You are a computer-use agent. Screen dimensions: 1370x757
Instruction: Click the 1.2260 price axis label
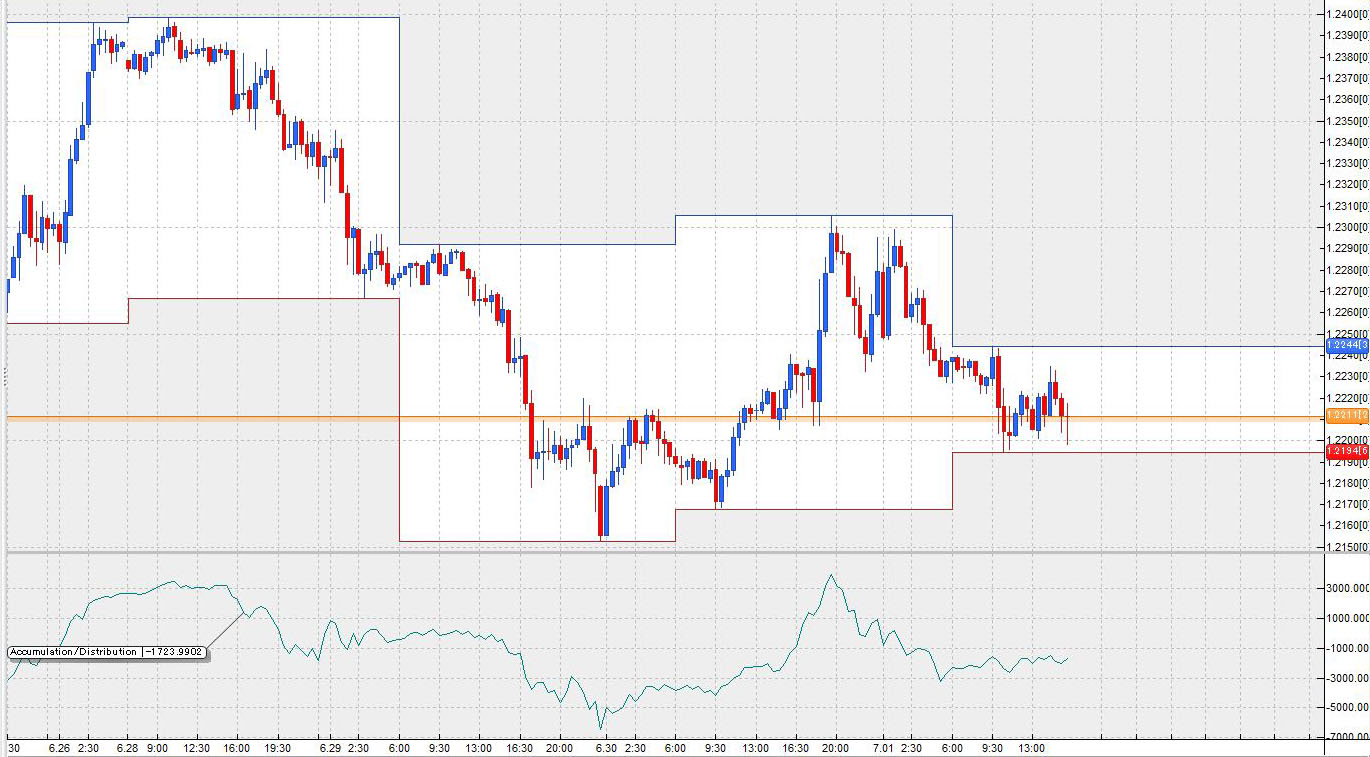(x=1347, y=312)
